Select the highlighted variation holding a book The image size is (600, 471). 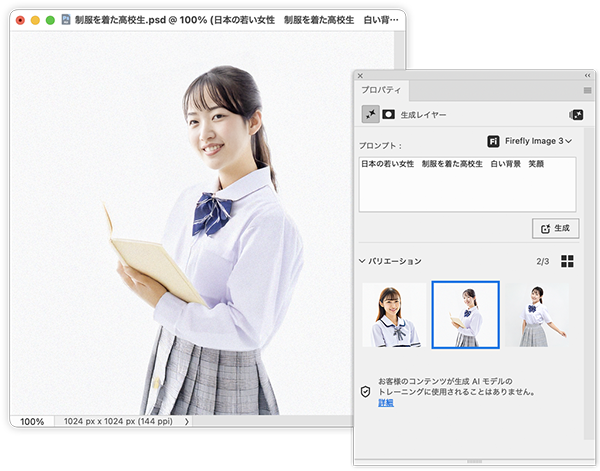[x=465, y=315]
